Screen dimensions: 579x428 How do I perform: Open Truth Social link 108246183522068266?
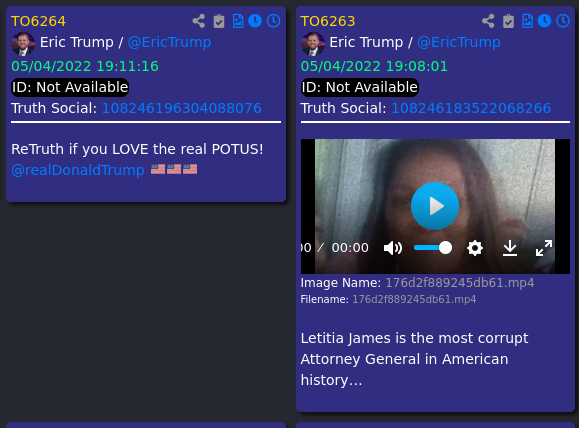point(471,108)
